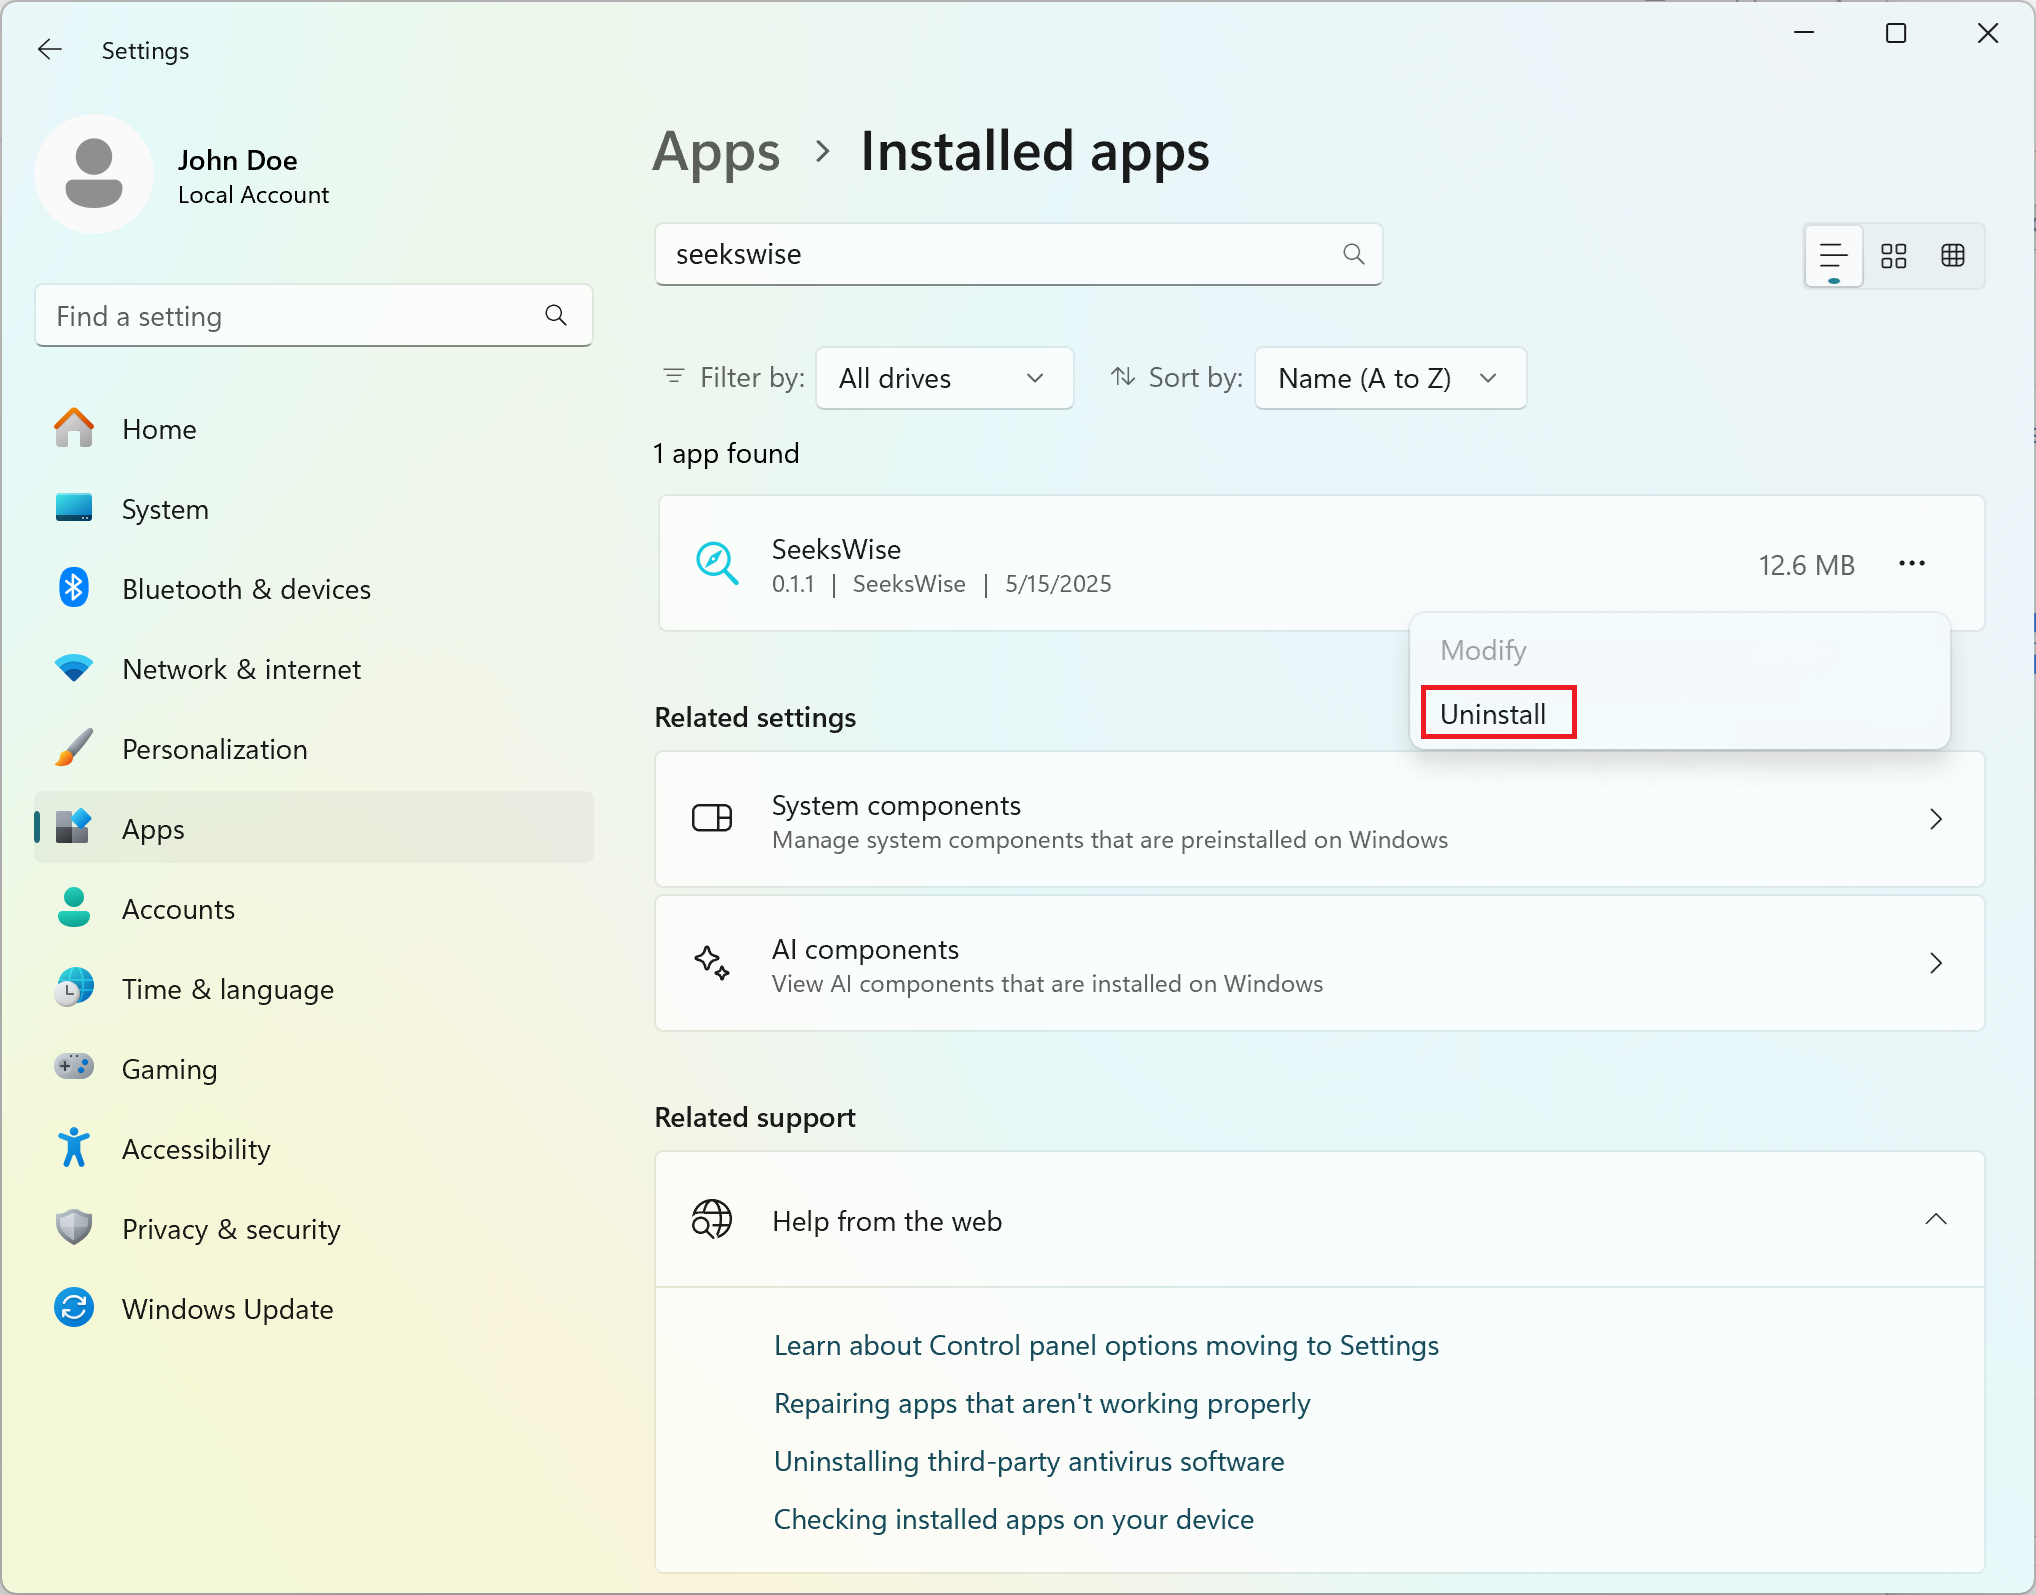Click the System monitor icon in the sidebar

point(74,508)
